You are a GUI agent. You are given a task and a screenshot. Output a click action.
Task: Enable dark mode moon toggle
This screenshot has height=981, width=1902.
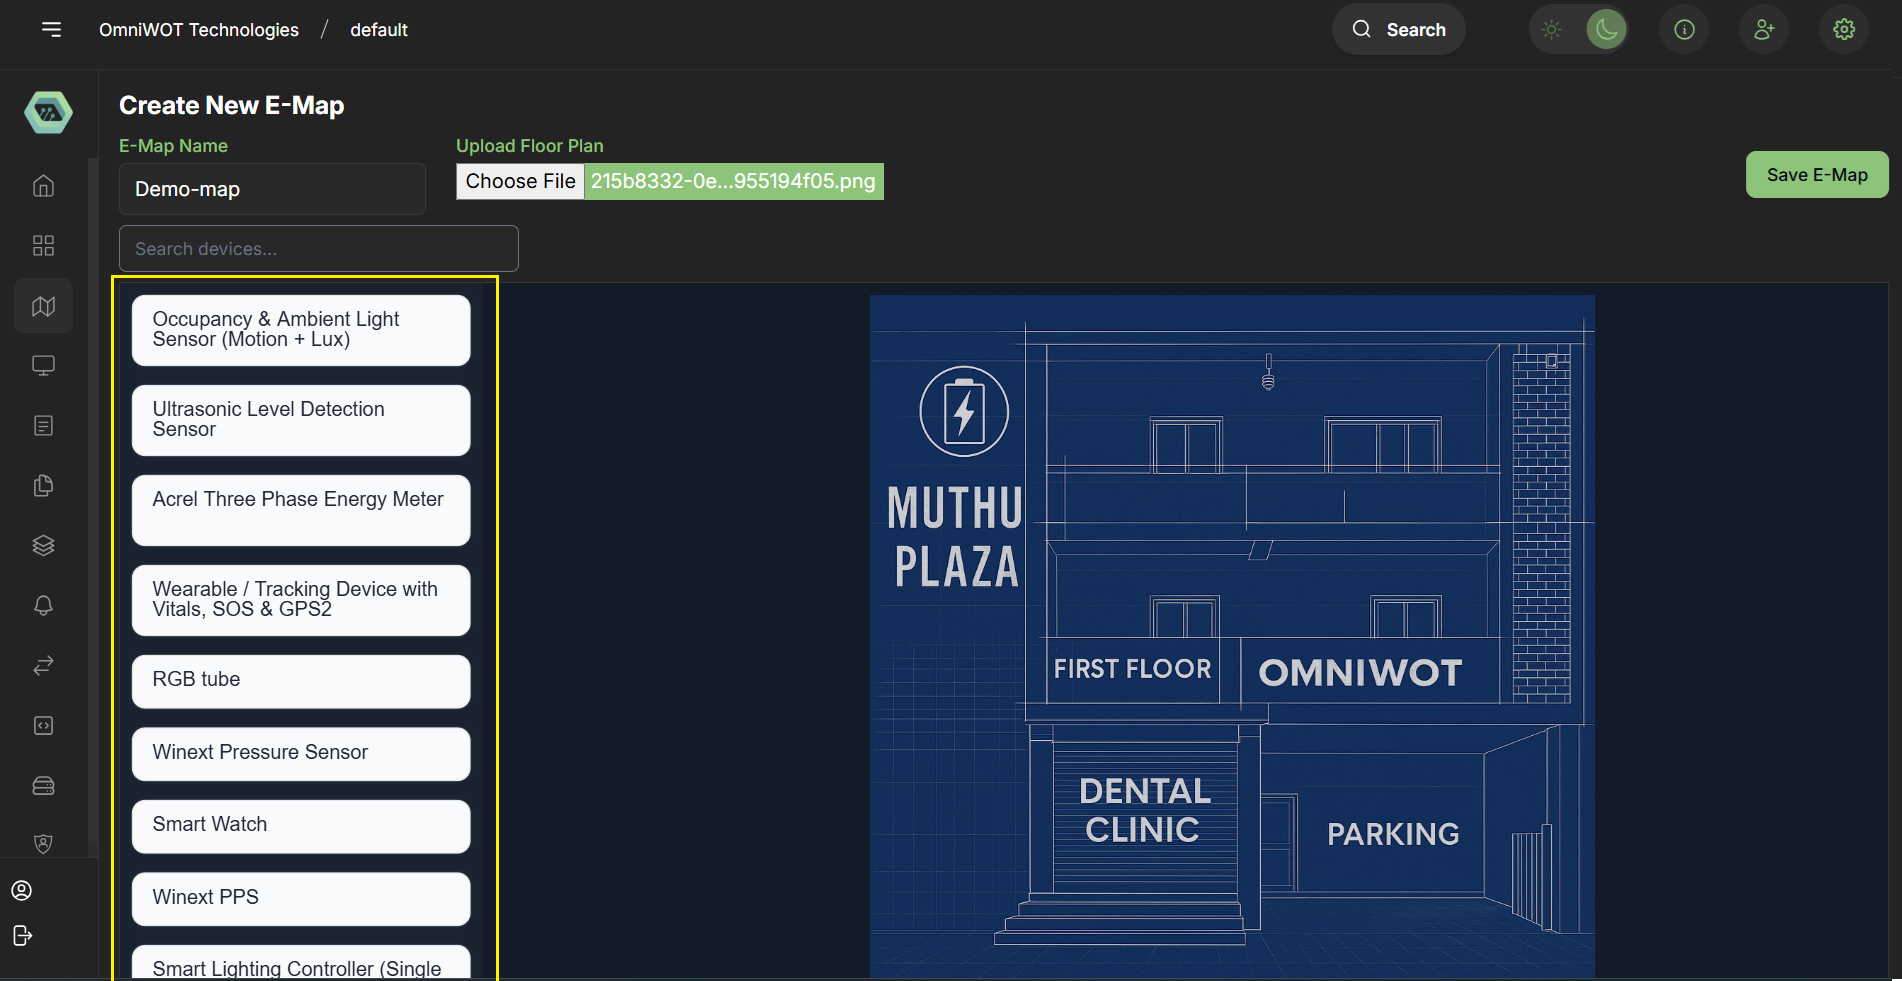click(x=1606, y=30)
